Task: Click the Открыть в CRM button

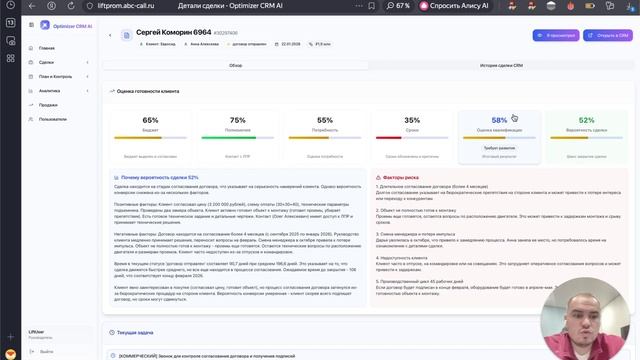Action: [x=608, y=36]
